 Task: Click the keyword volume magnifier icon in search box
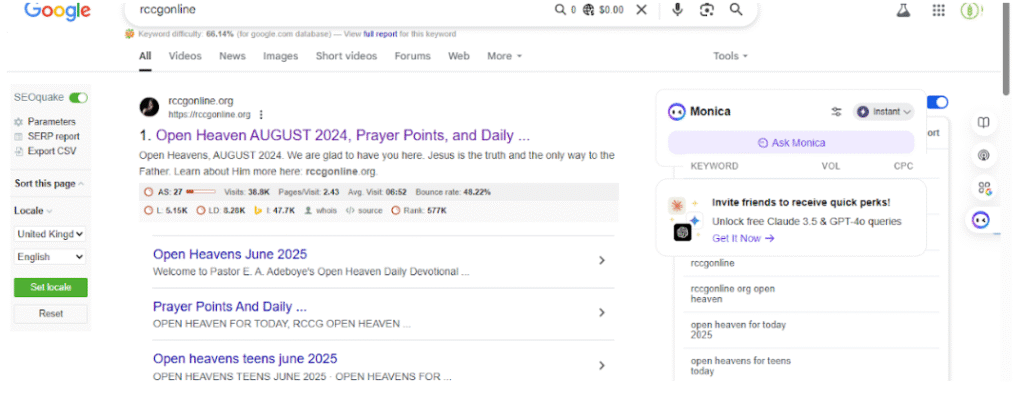560,10
